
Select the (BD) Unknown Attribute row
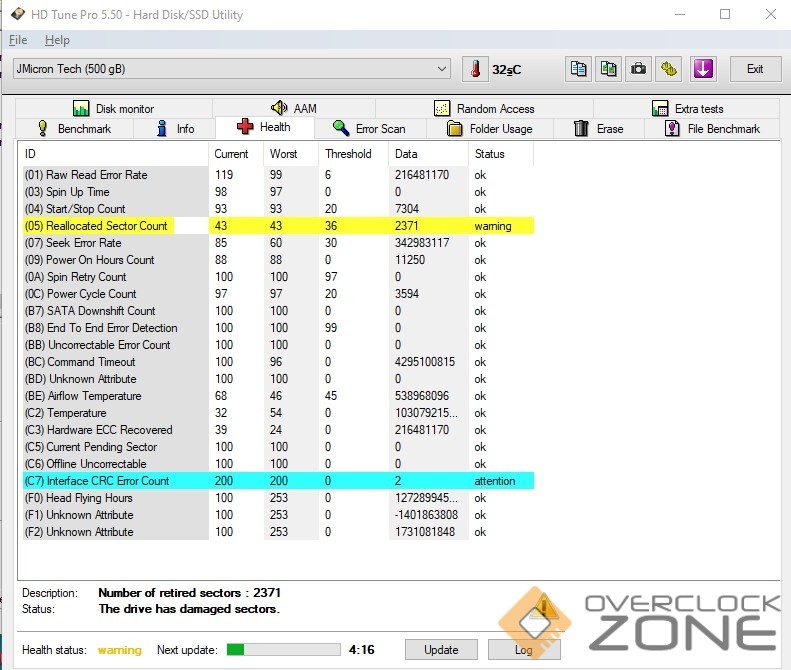click(278, 379)
